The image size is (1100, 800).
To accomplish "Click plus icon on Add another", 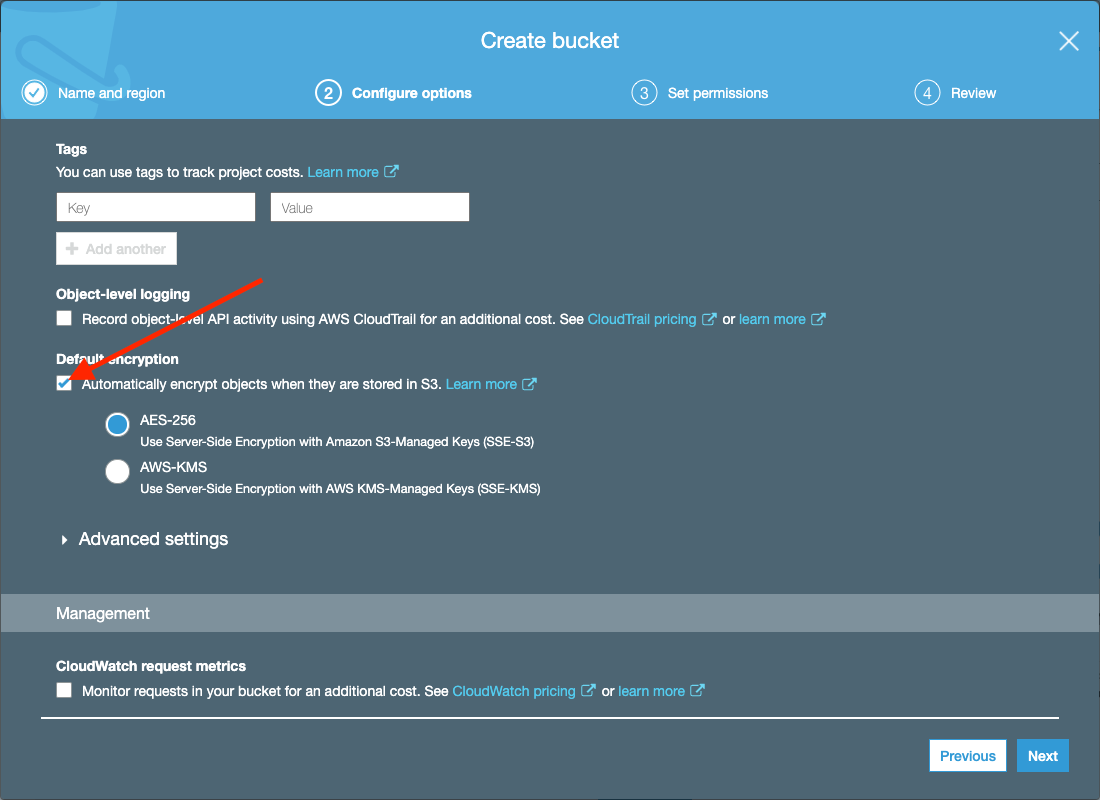I will tap(72, 248).
